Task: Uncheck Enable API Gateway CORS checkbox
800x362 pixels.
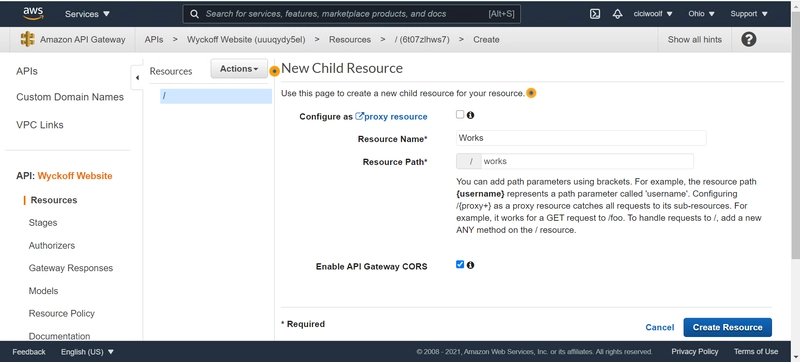Action: (x=460, y=265)
